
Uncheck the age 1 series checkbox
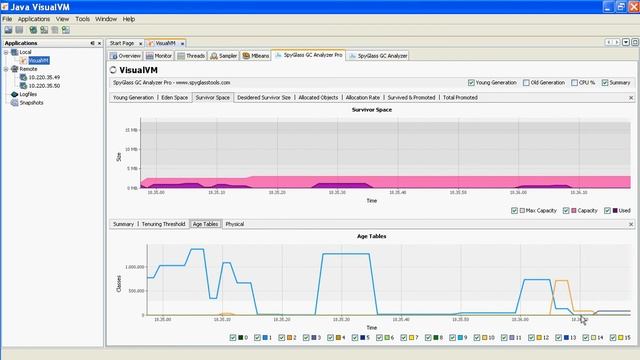[x=257, y=338]
